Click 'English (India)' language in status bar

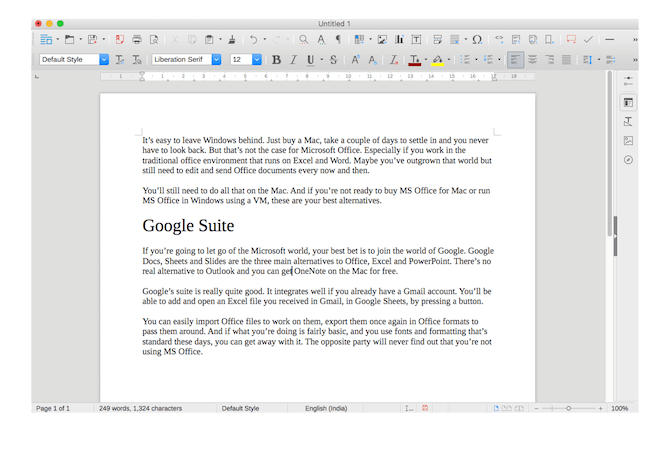pos(326,408)
